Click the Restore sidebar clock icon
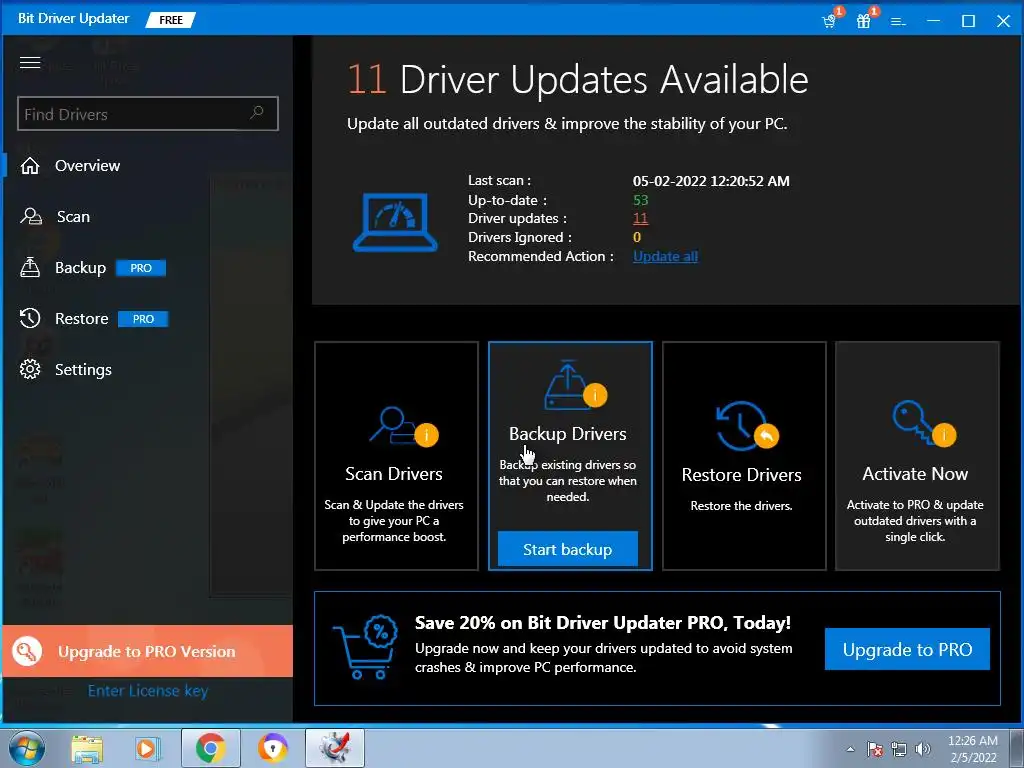 point(30,318)
